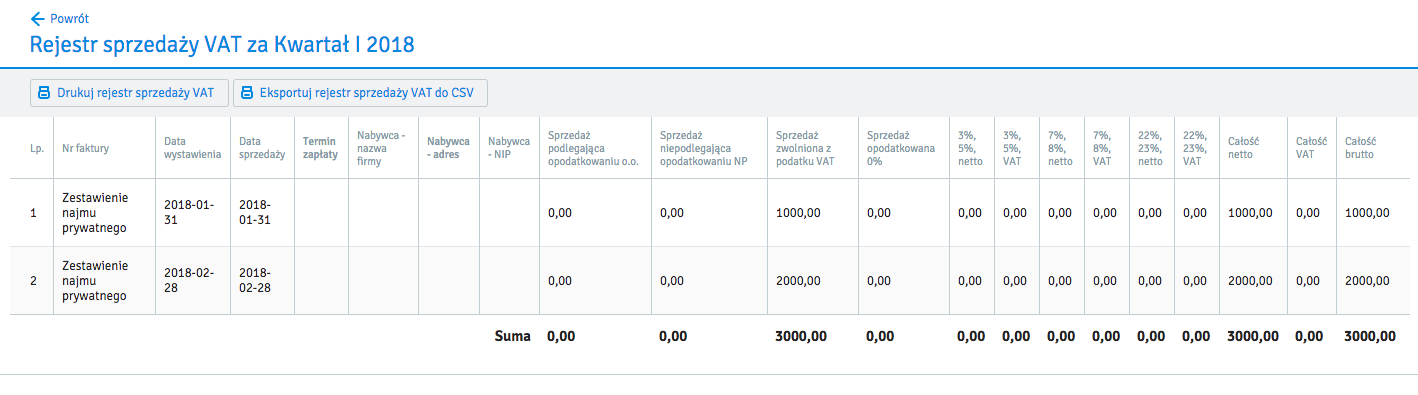The image size is (1418, 395).
Task: Open second row Zestawienie najmu prywatnego
Action: click(x=95, y=281)
